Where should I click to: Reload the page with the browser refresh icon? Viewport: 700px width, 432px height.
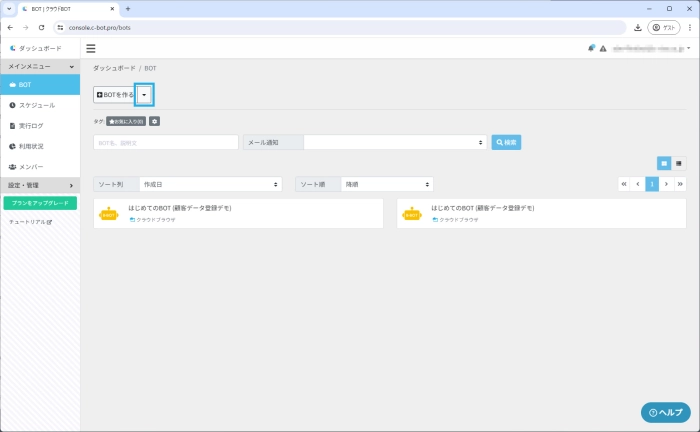click(x=42, y=27)
